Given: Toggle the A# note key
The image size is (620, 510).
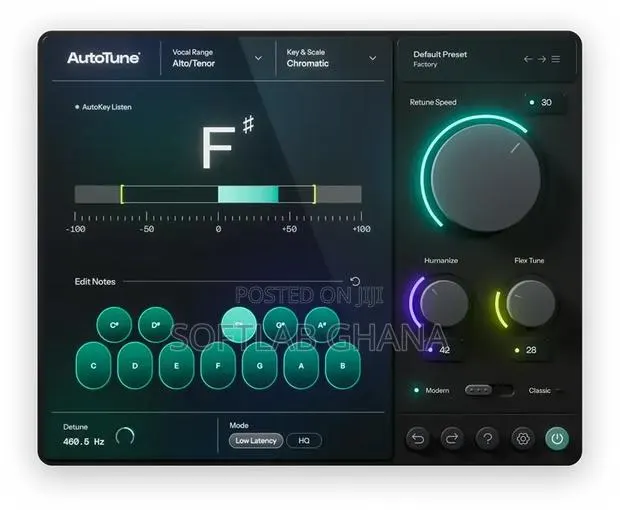Looking at the screenshot, I should tap(322, 325).
